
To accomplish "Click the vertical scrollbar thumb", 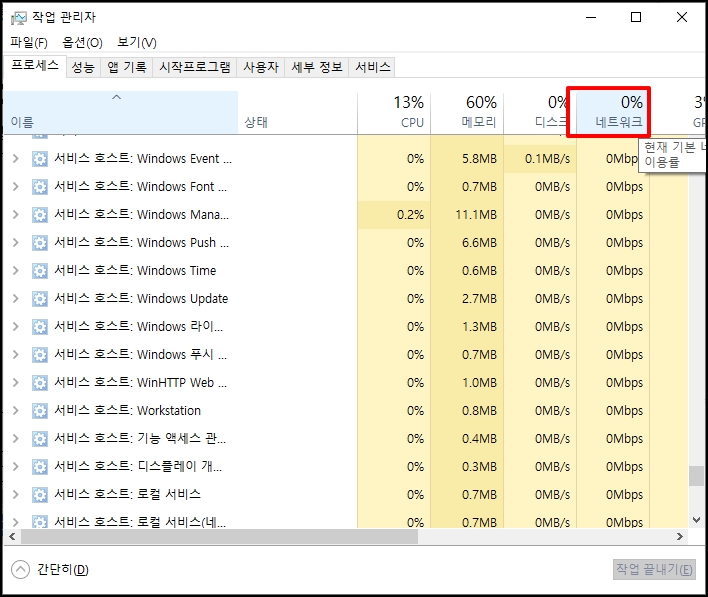I will [696, 476].
